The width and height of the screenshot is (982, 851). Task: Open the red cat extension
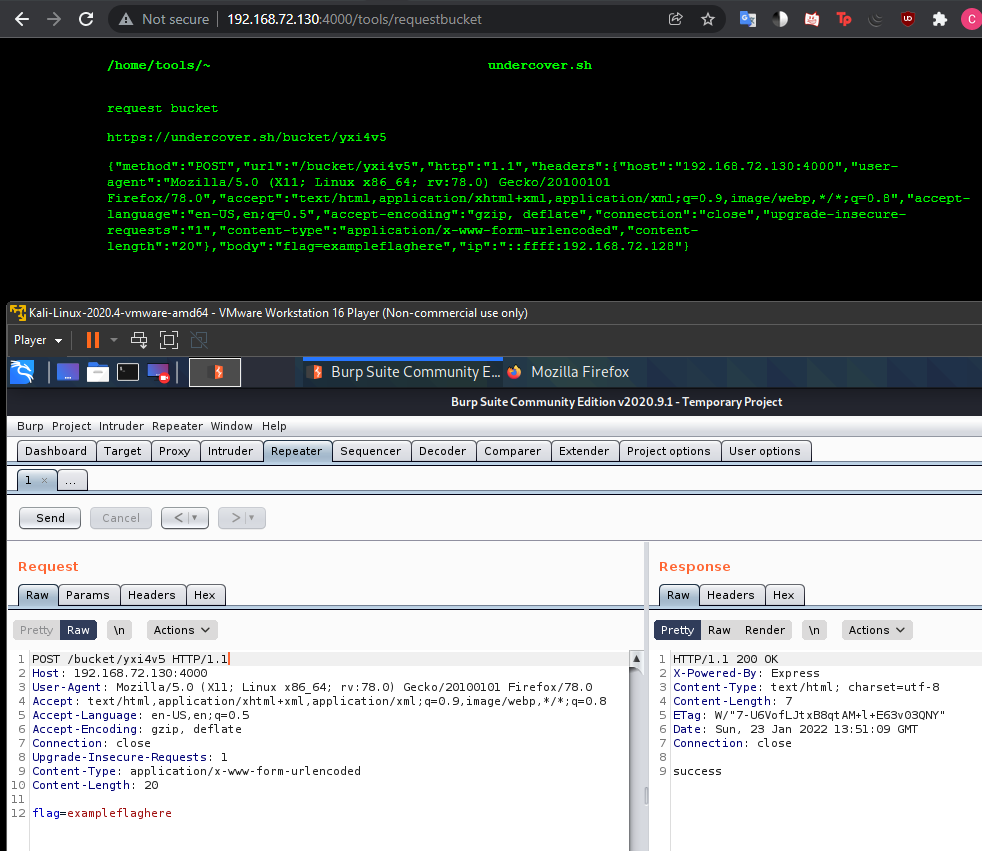point(812,19)
